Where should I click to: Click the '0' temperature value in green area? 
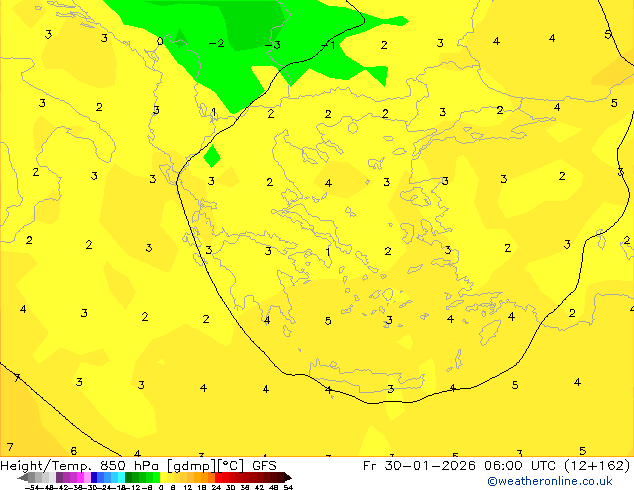point(160,41)
